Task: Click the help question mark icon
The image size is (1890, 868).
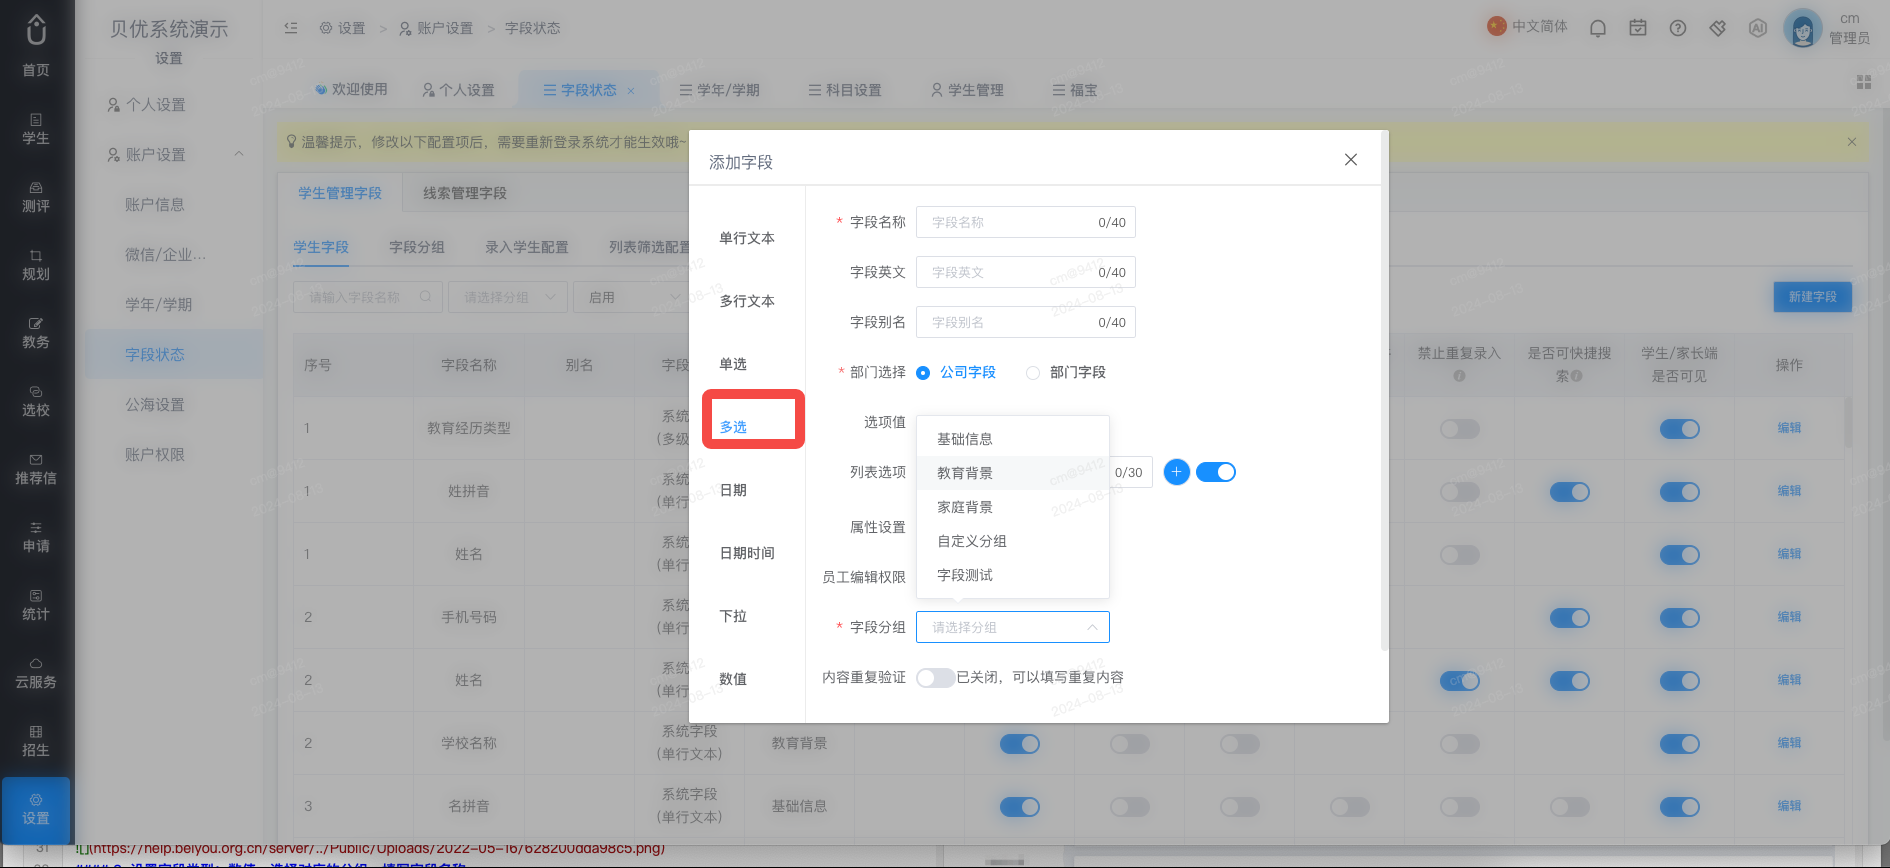Action: coord(1678,28)
